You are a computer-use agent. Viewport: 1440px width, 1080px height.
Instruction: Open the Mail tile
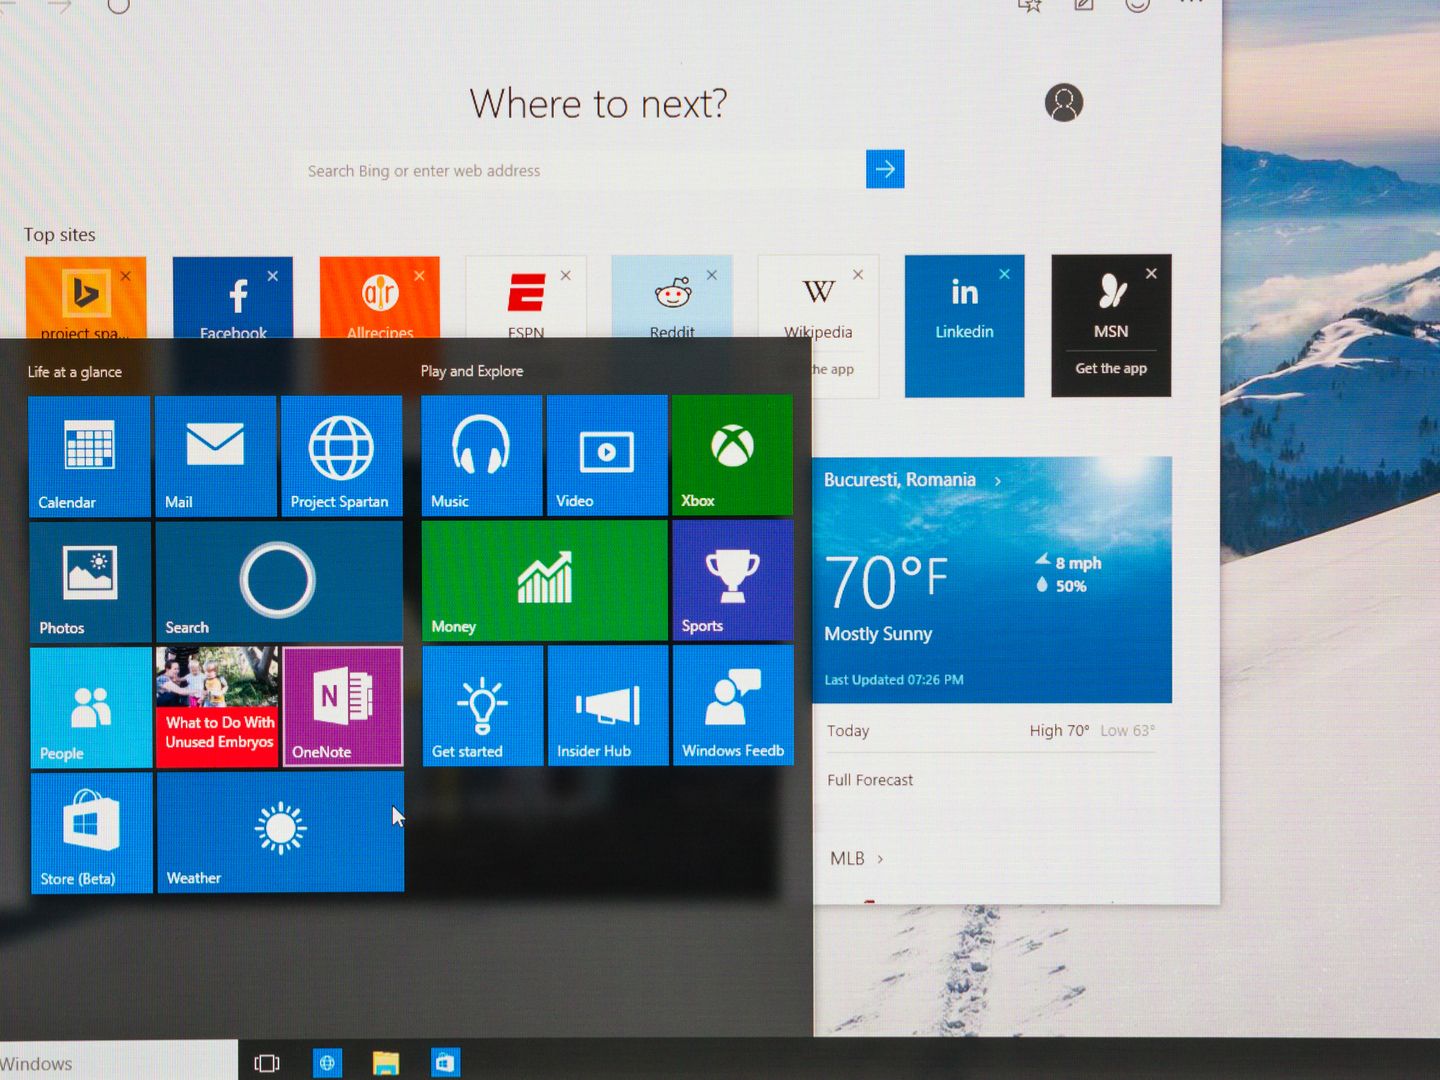tap(215, 457)
